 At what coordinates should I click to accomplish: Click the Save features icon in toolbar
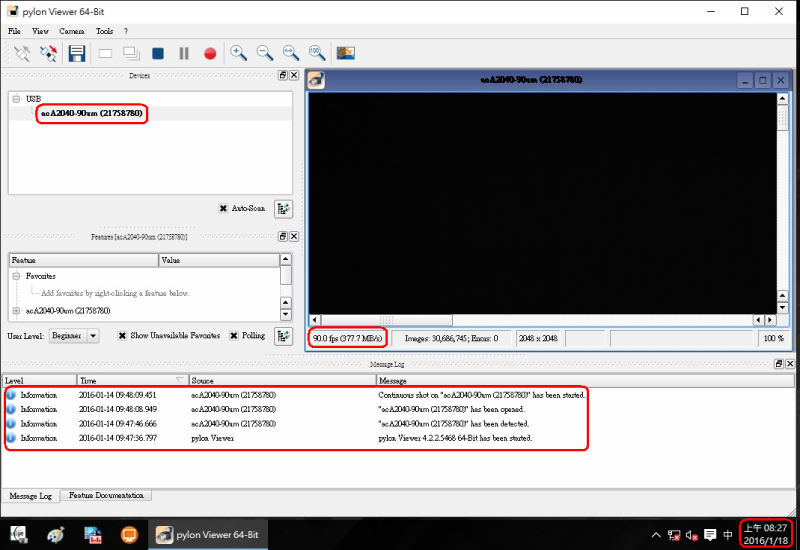point(76,53)
